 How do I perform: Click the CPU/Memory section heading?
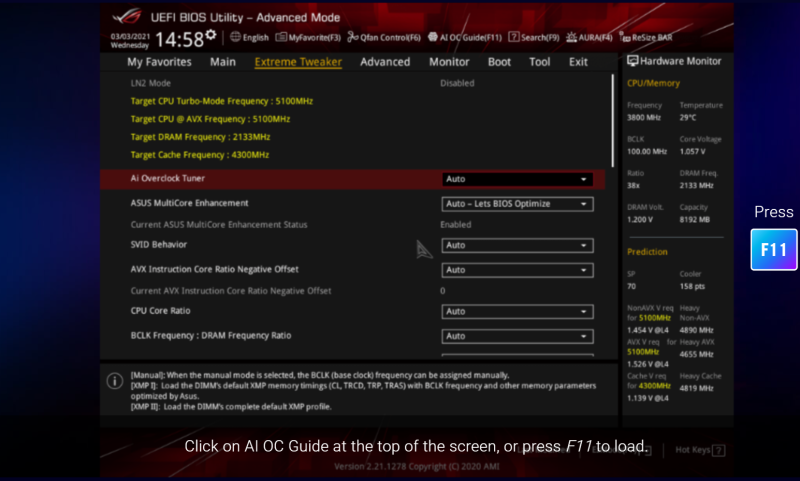point(654,83)
